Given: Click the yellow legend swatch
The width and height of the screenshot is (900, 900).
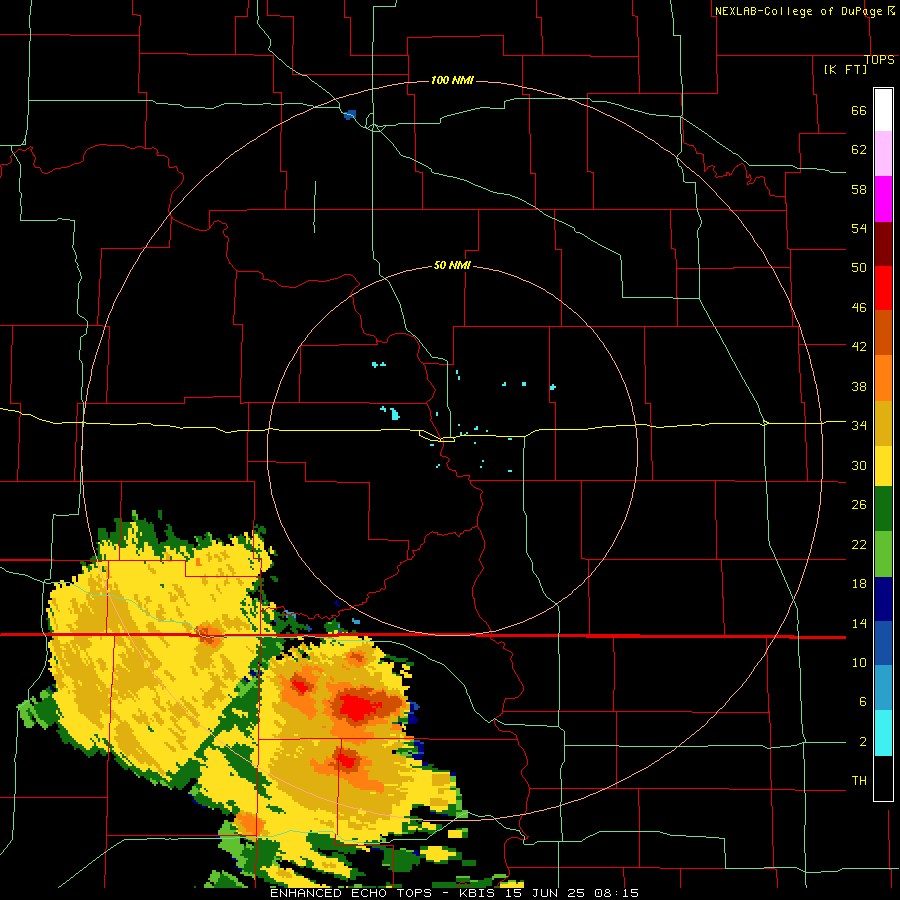Looking at the screenshot, I should 883,466.
